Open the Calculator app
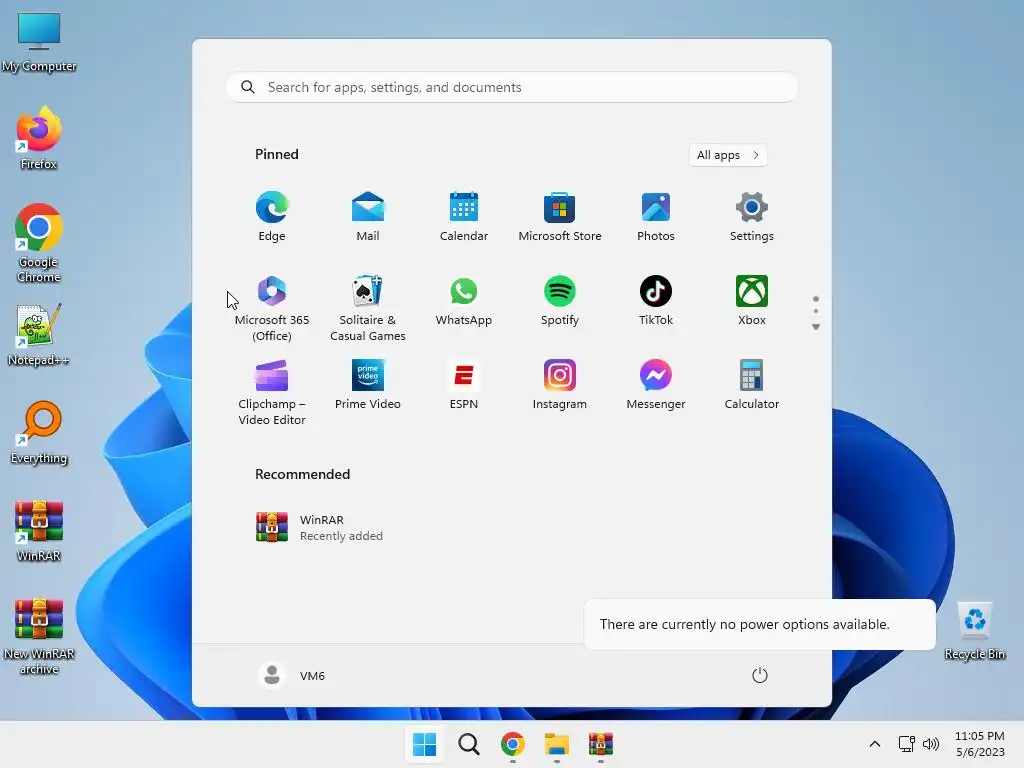 [x=752, y=385]
